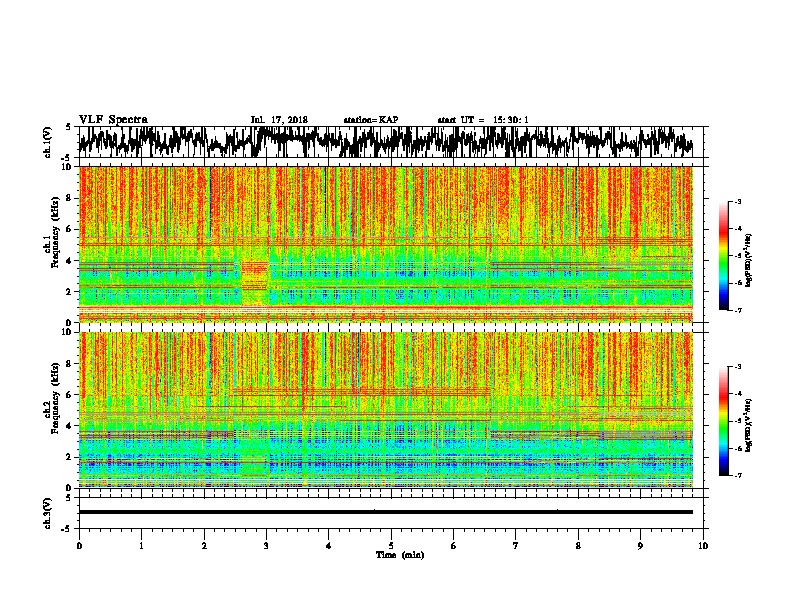
Task: Click the "start UT = 15:30:1" text
Action: (483, 120)
